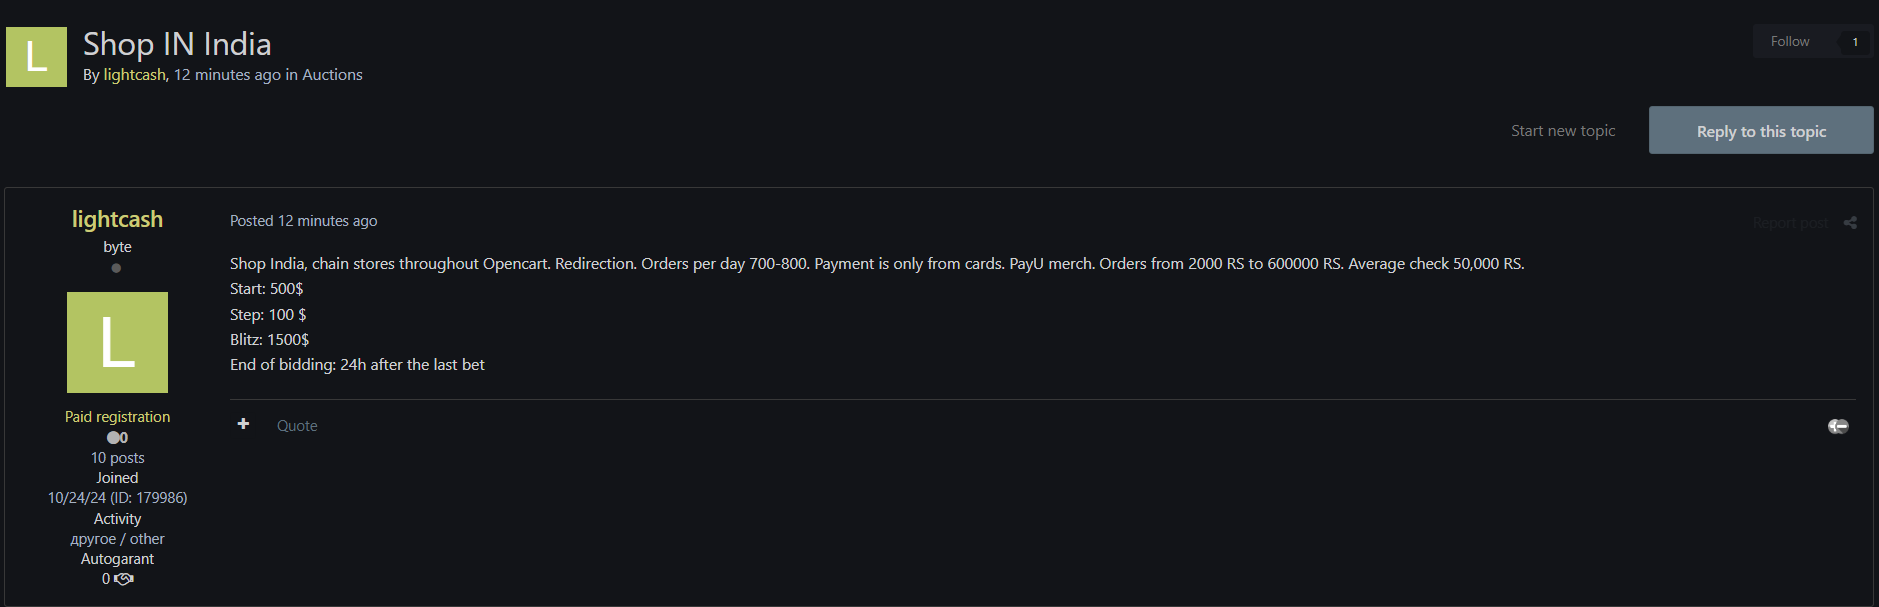Screen dimensions: 1879x607
Task: Report post link
Action: click(x=1789, y=223)
